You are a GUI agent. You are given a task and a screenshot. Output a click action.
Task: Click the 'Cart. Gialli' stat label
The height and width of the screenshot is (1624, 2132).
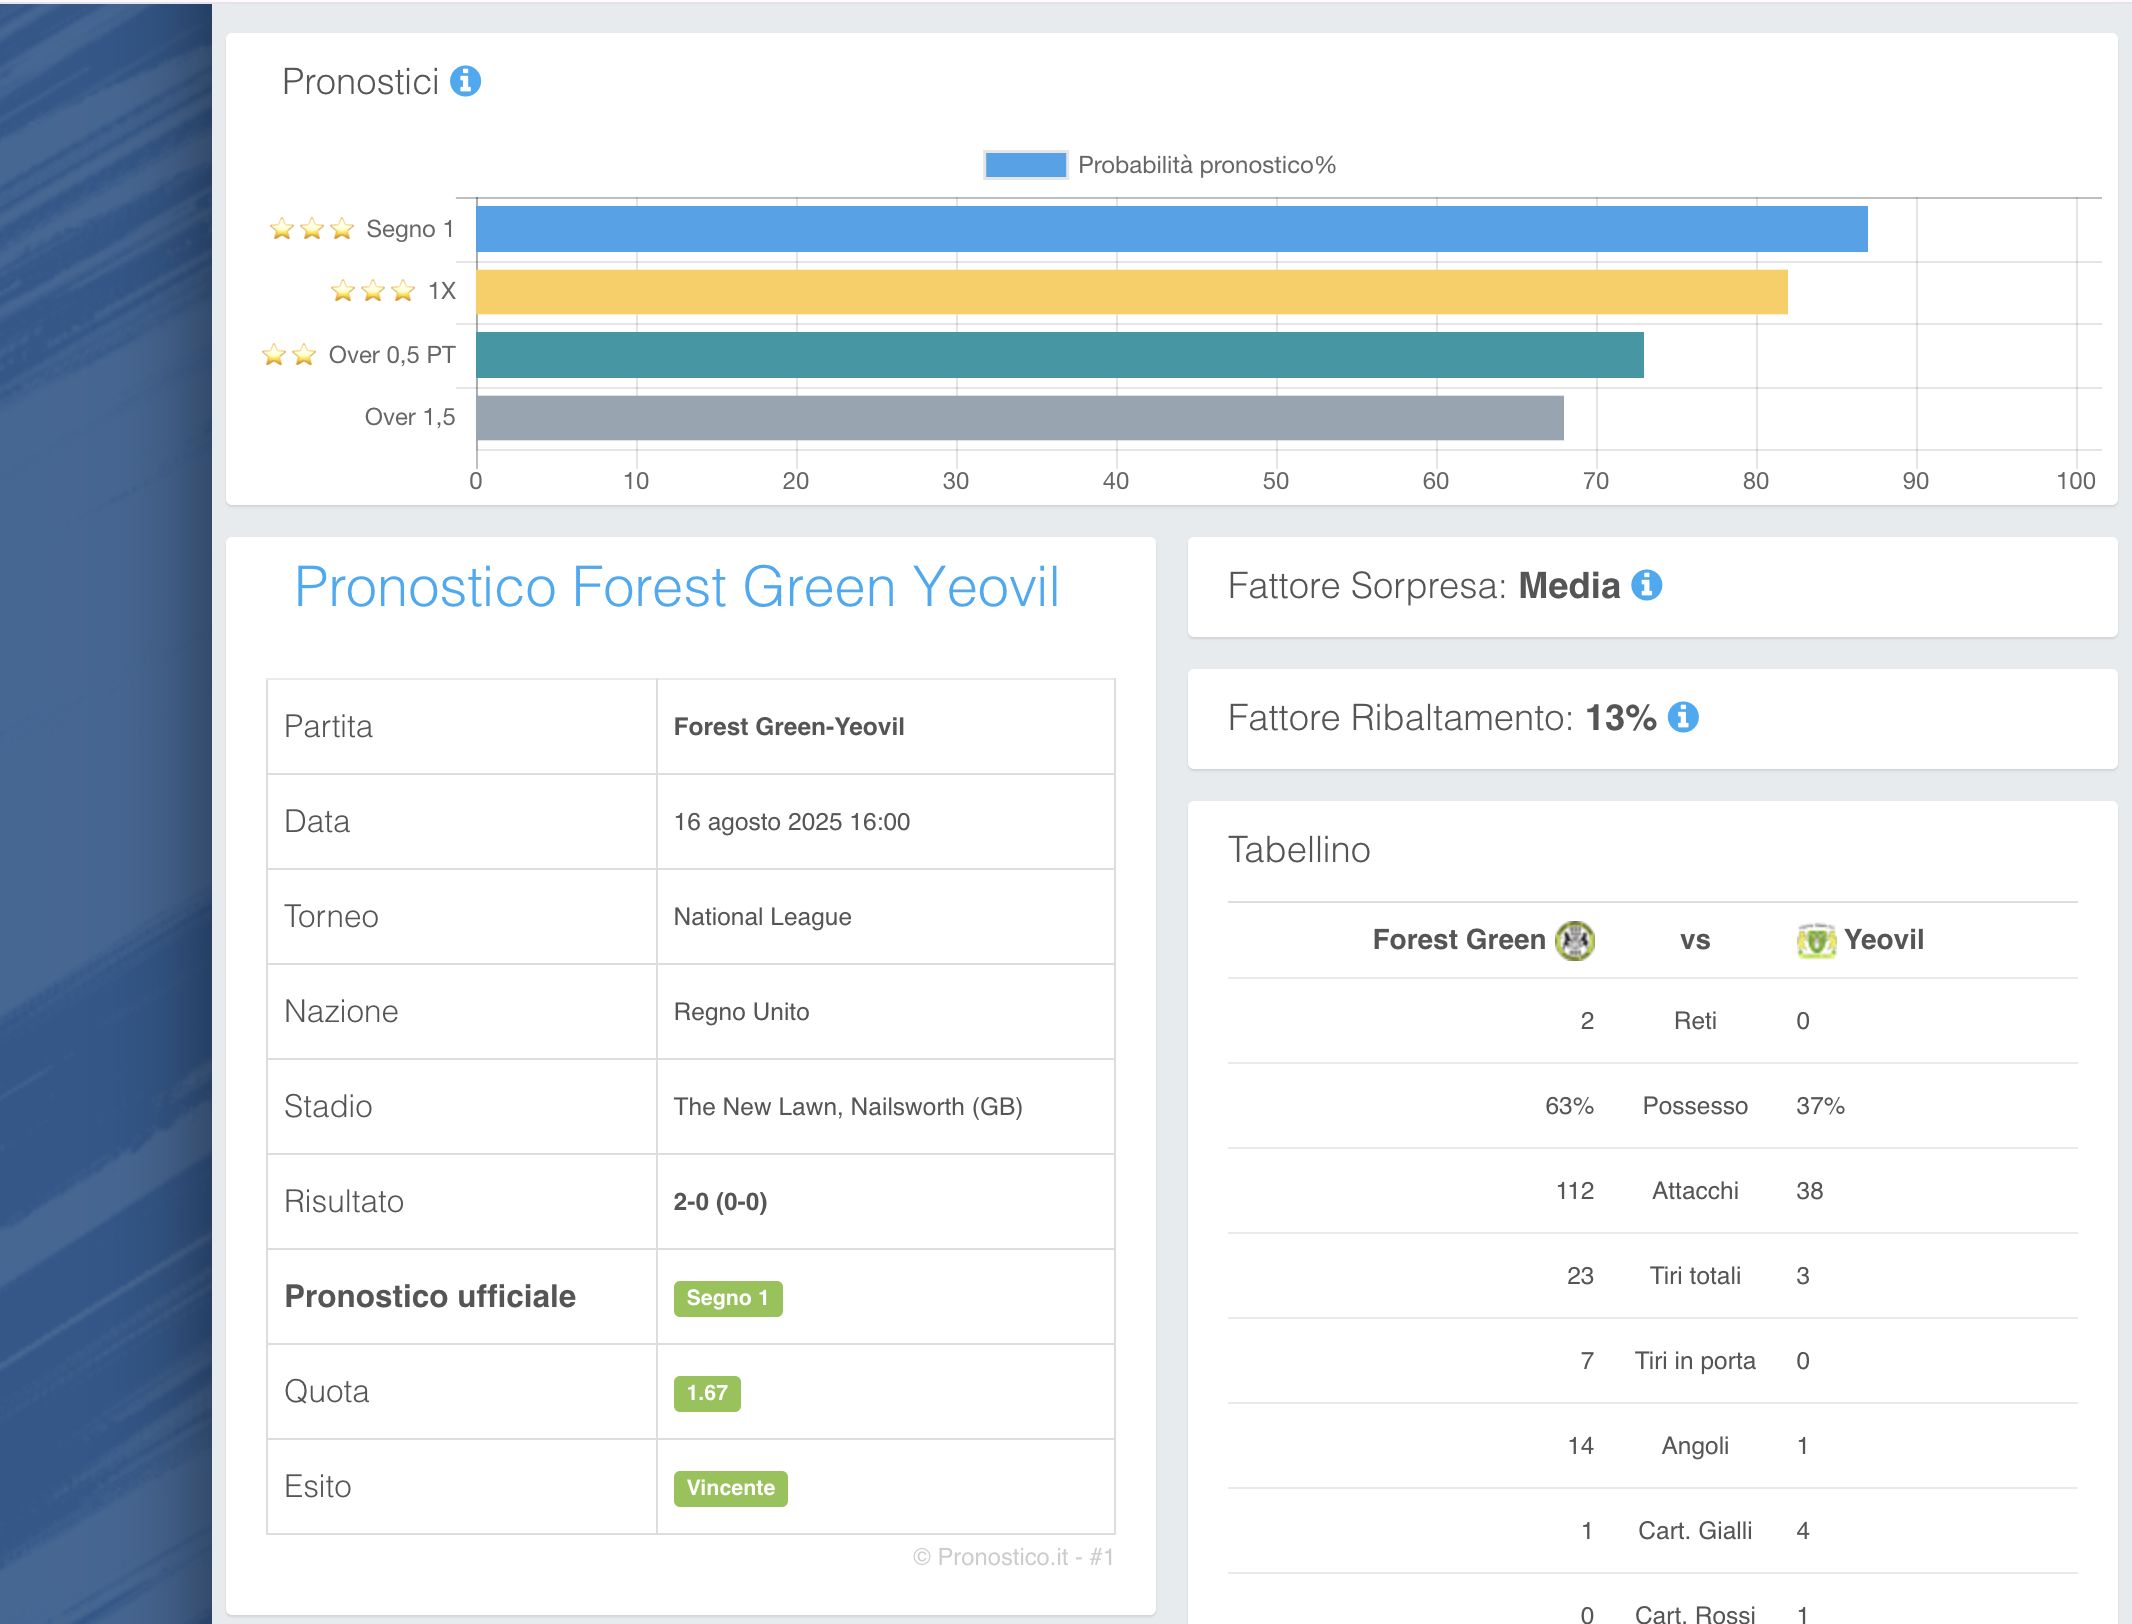click(x=1695, y=1531)
